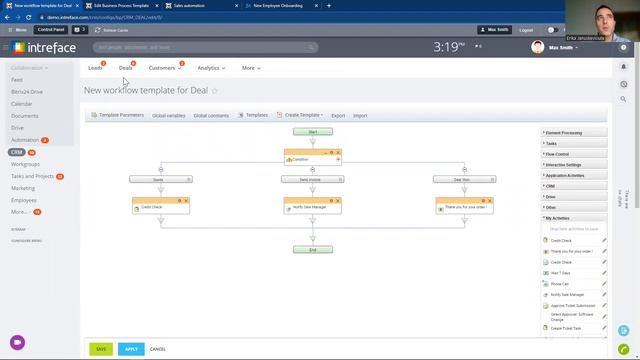Open Create Template dropdown
The height and width of the screenshot is (360, 640).
tap(300, 115)
